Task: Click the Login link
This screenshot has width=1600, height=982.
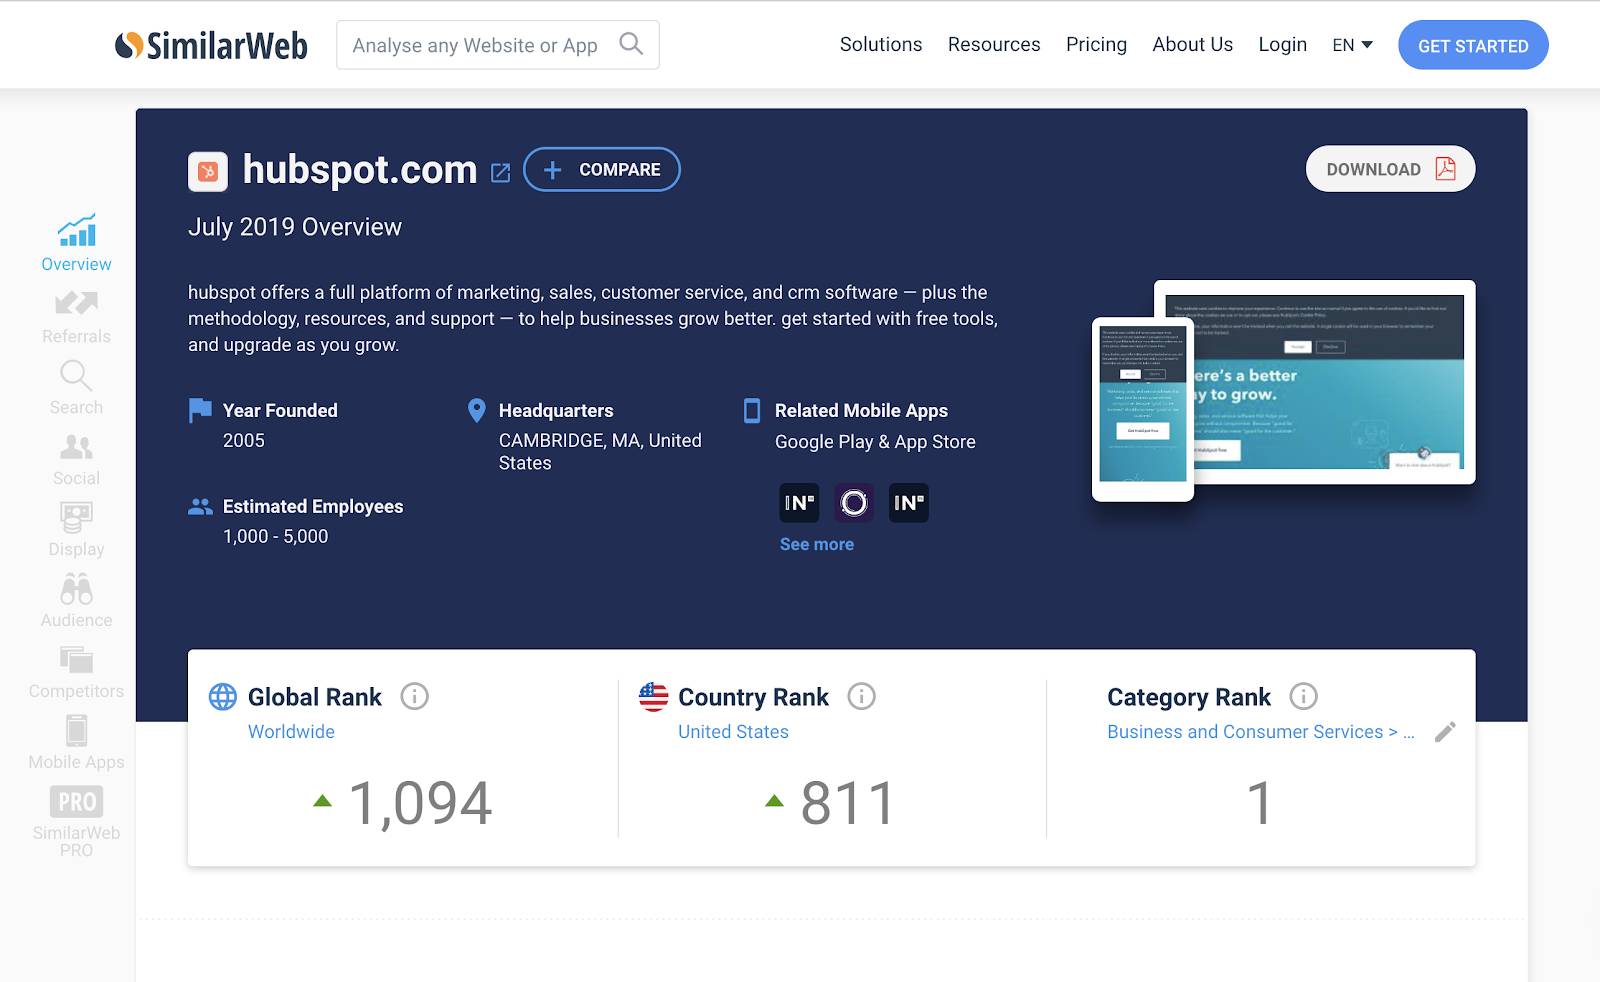Action: [x=1282, y=44]
